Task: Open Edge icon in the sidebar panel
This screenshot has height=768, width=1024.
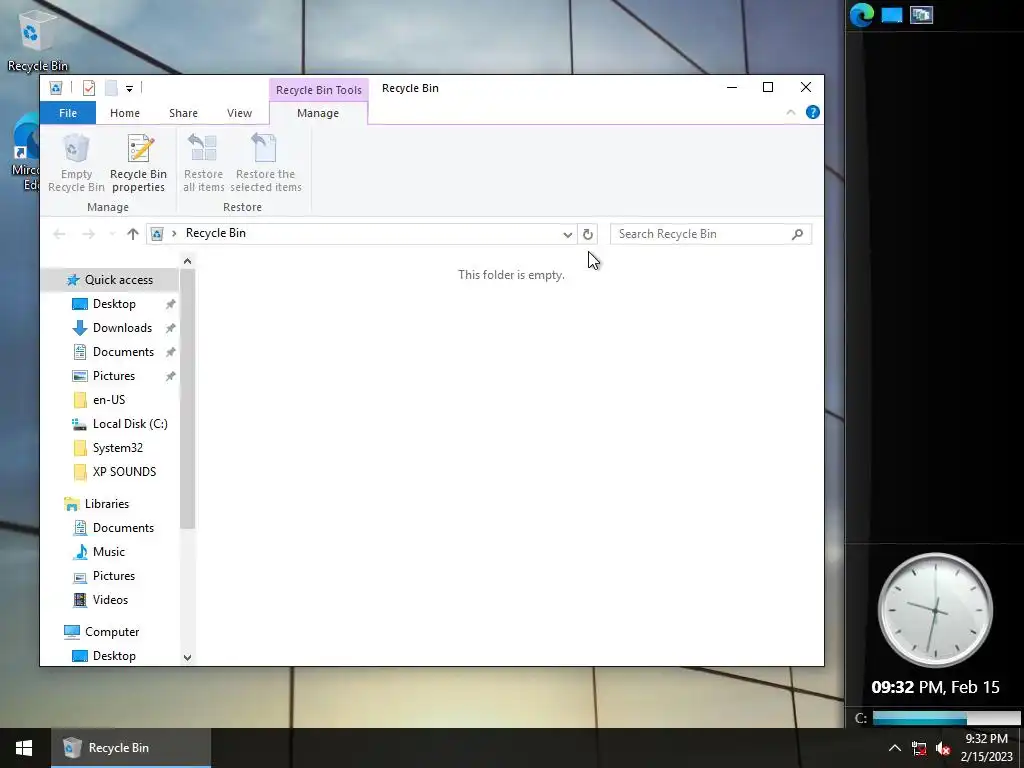Action: [x=861, y=14]
